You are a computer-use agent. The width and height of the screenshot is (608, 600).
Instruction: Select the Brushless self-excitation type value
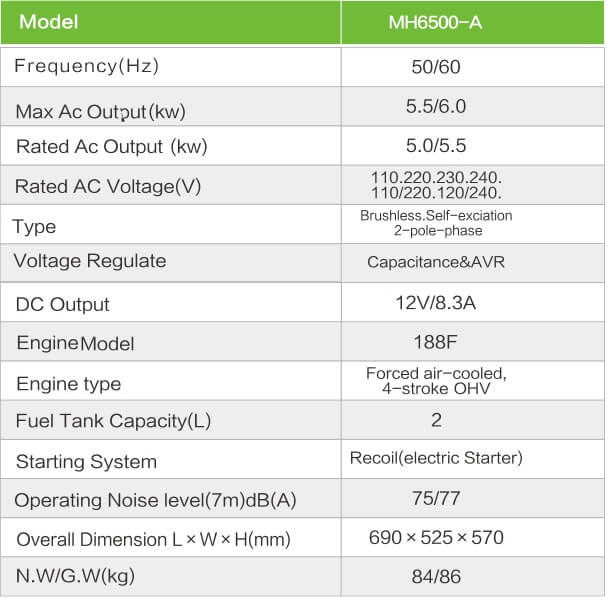436,223
